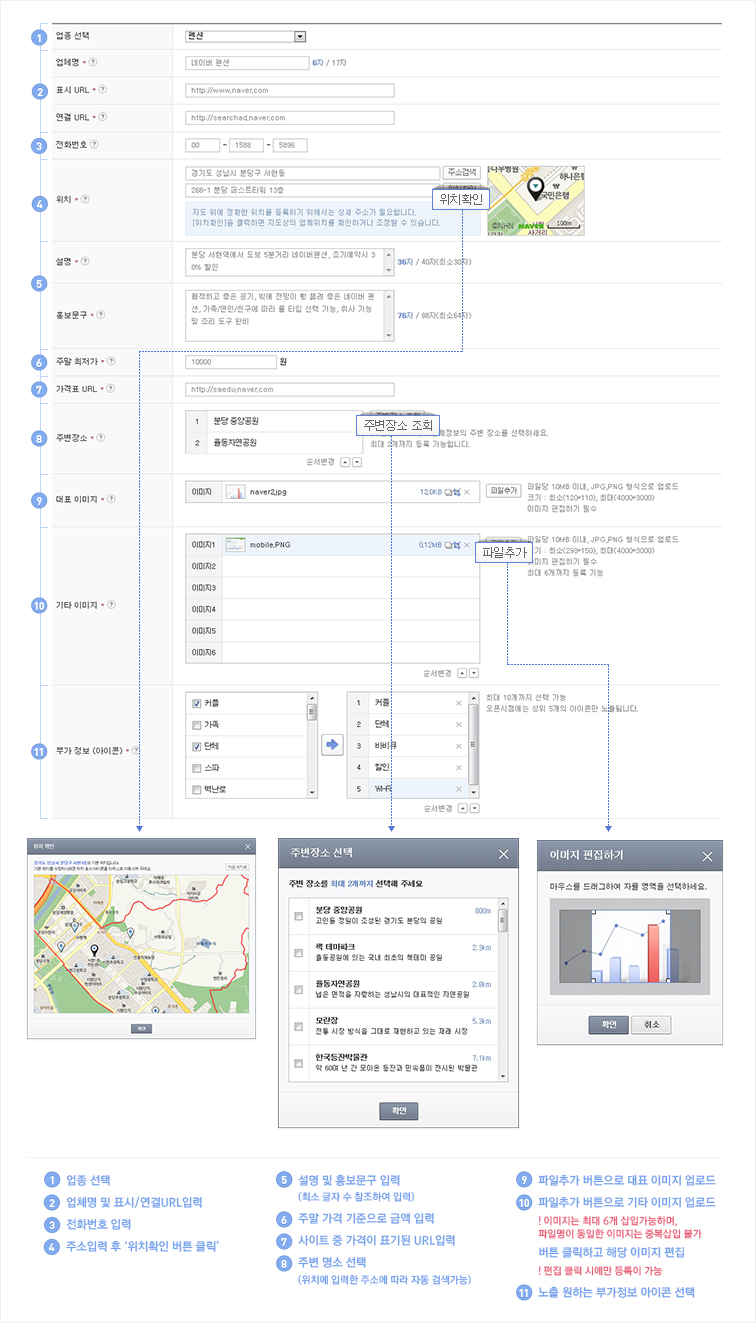This screenshot has width=756, height=1323.
Task: Click the small map thumbnail beside the address
Action: tap(535, 200)
